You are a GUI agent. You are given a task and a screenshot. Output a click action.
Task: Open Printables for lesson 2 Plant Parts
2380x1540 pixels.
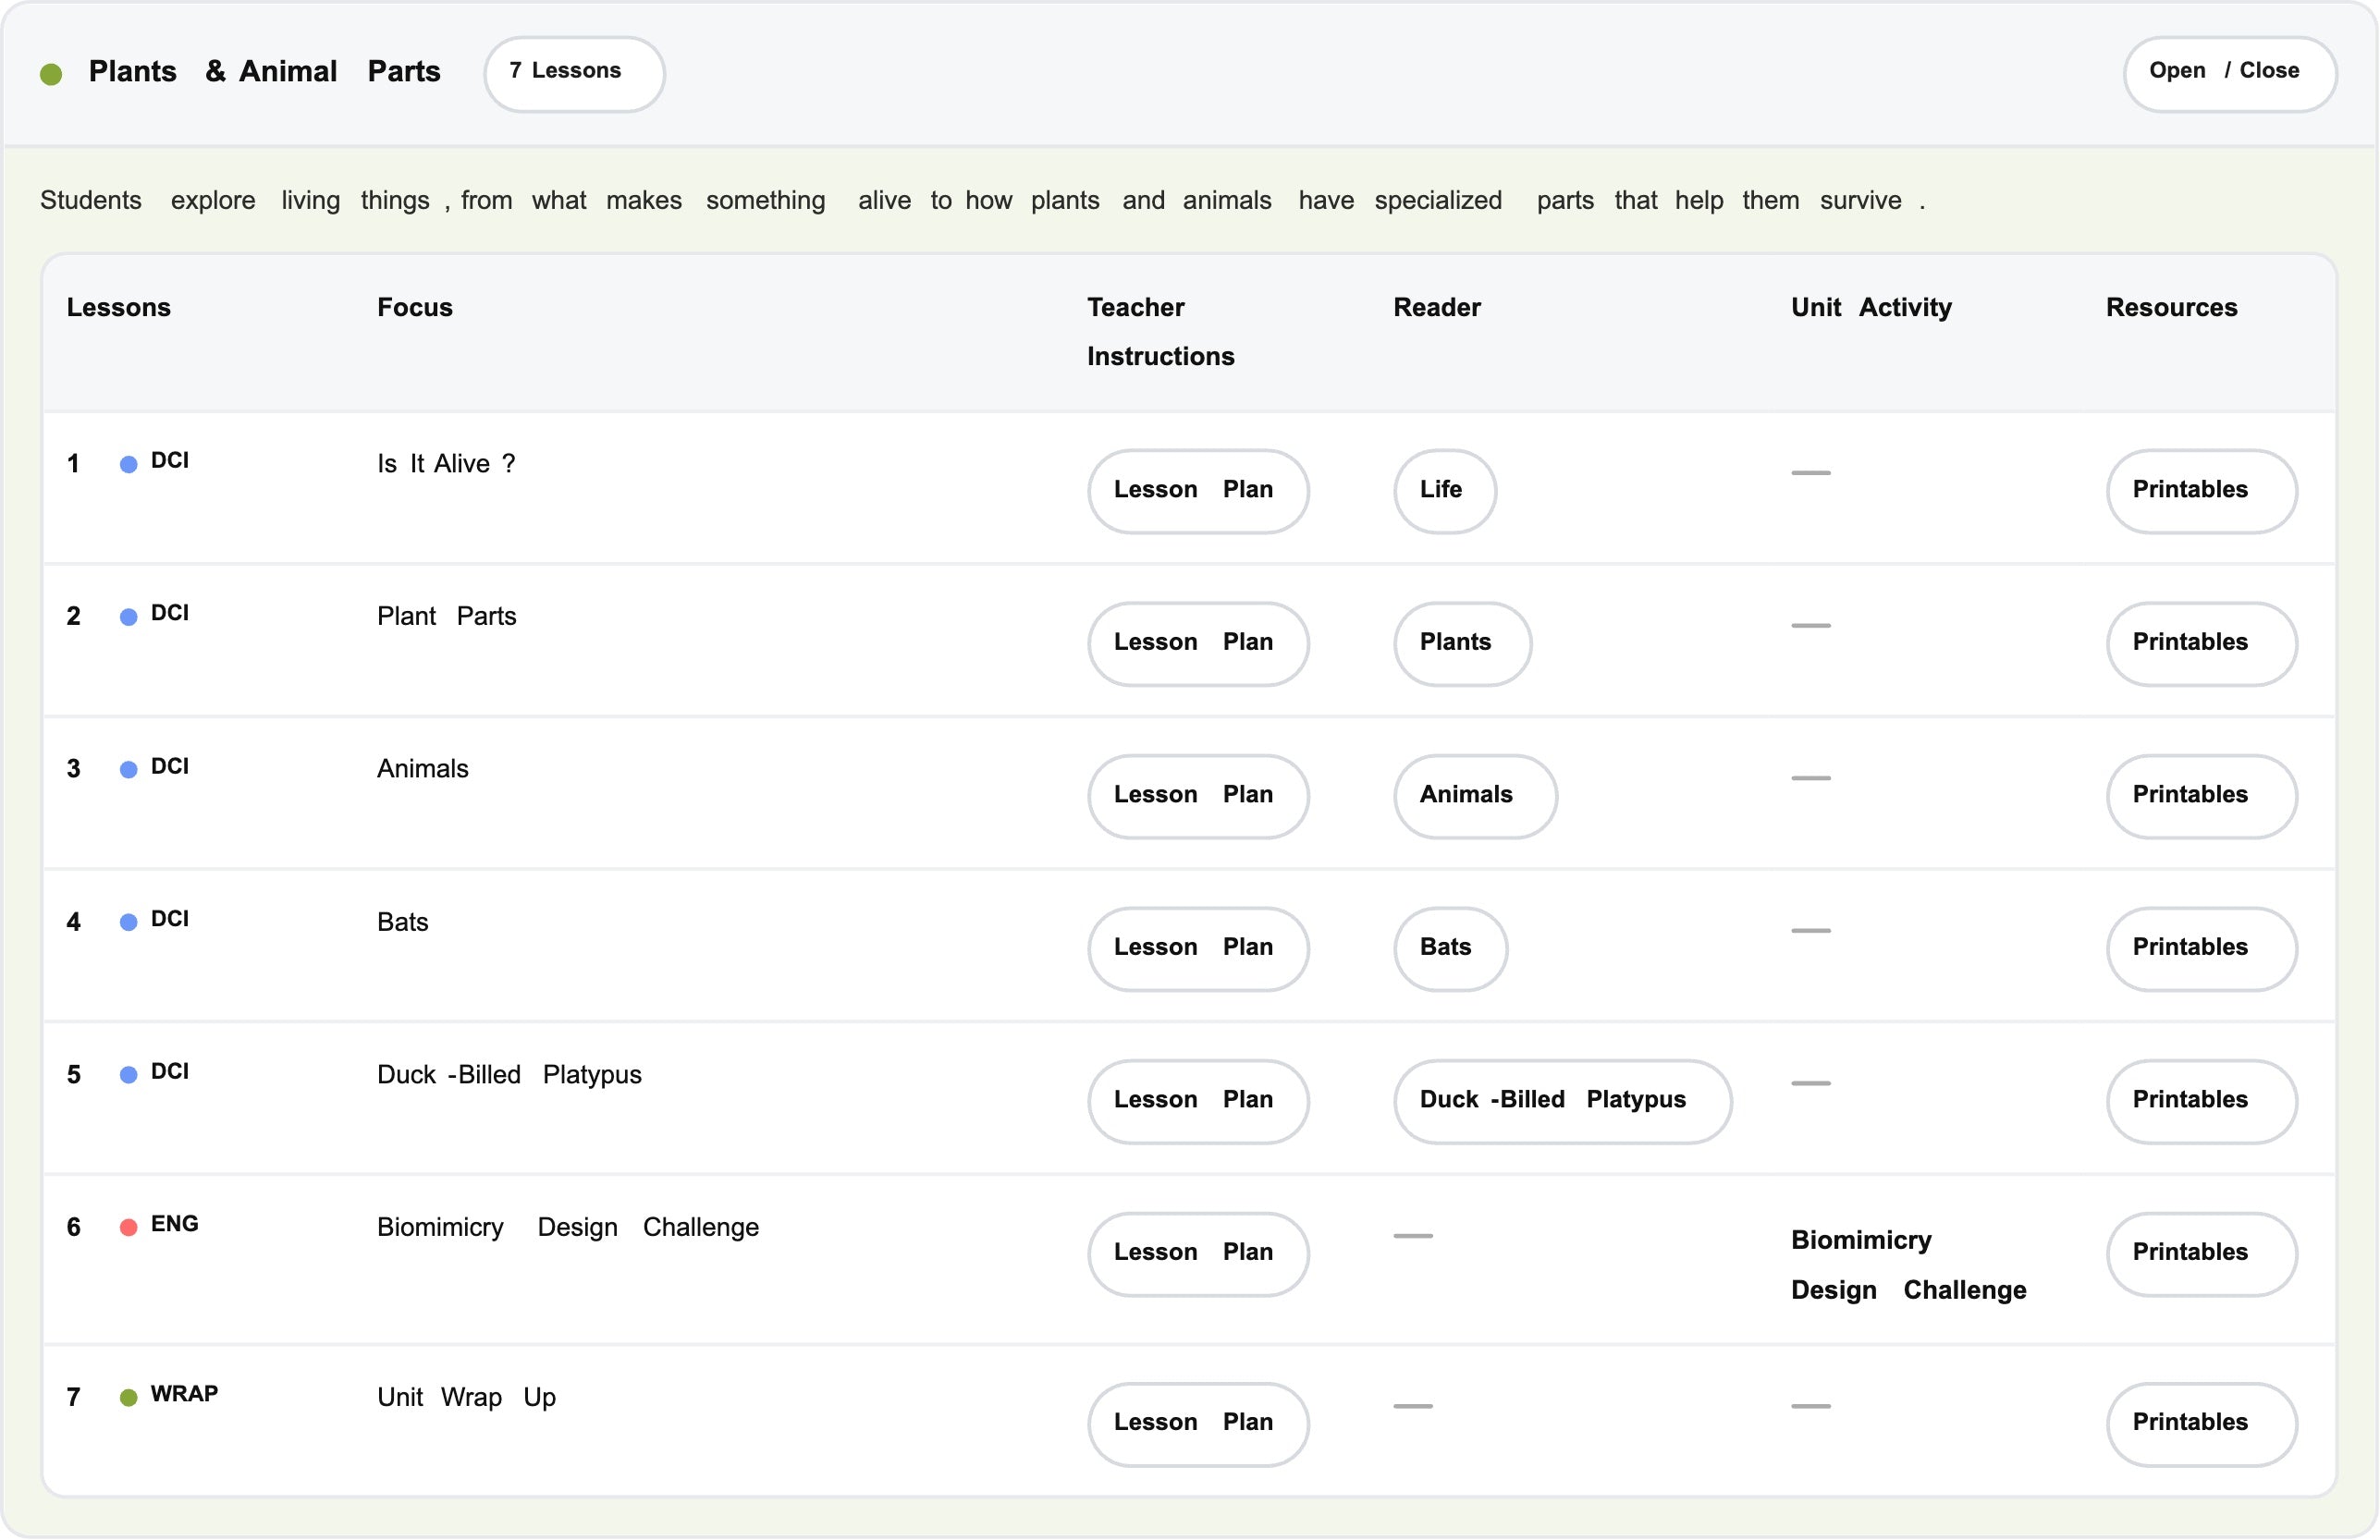coord(2201,644)
